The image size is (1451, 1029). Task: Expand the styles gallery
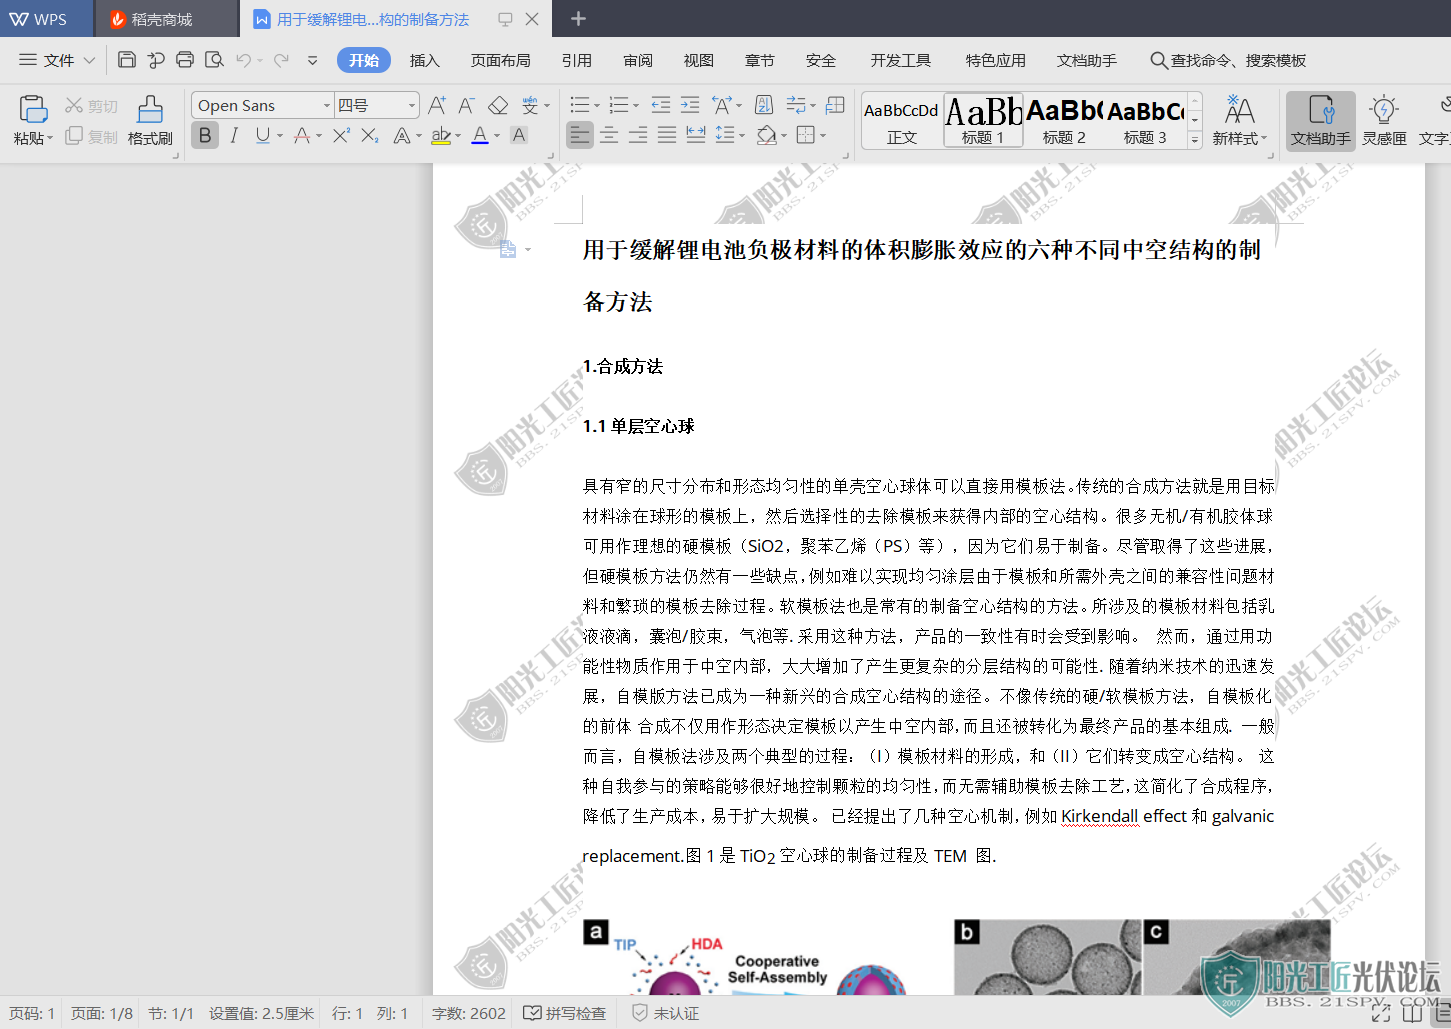tap(1194, 141)
